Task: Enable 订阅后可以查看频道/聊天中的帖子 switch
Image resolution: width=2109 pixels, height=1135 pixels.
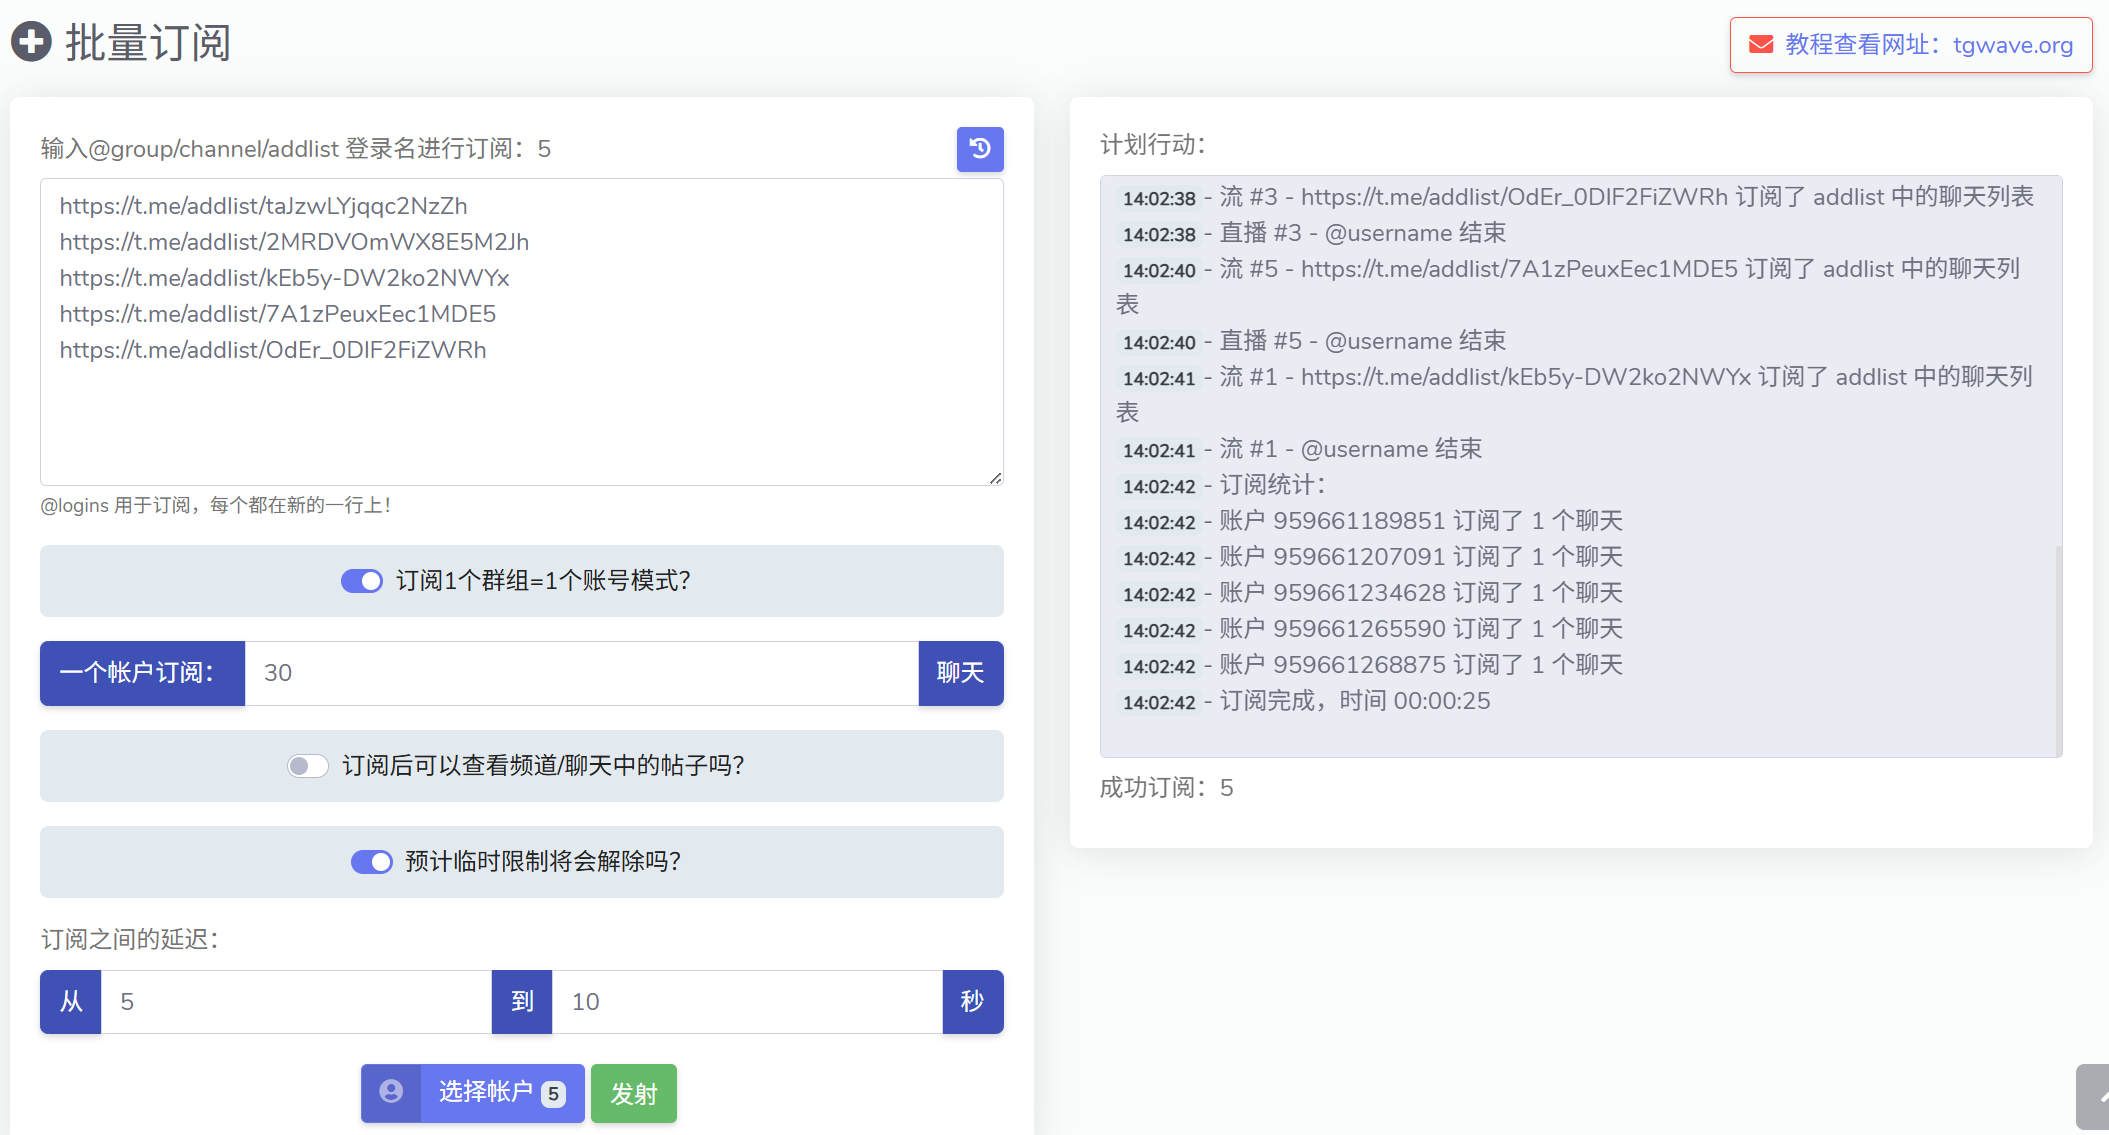Action: pos(307,766)
